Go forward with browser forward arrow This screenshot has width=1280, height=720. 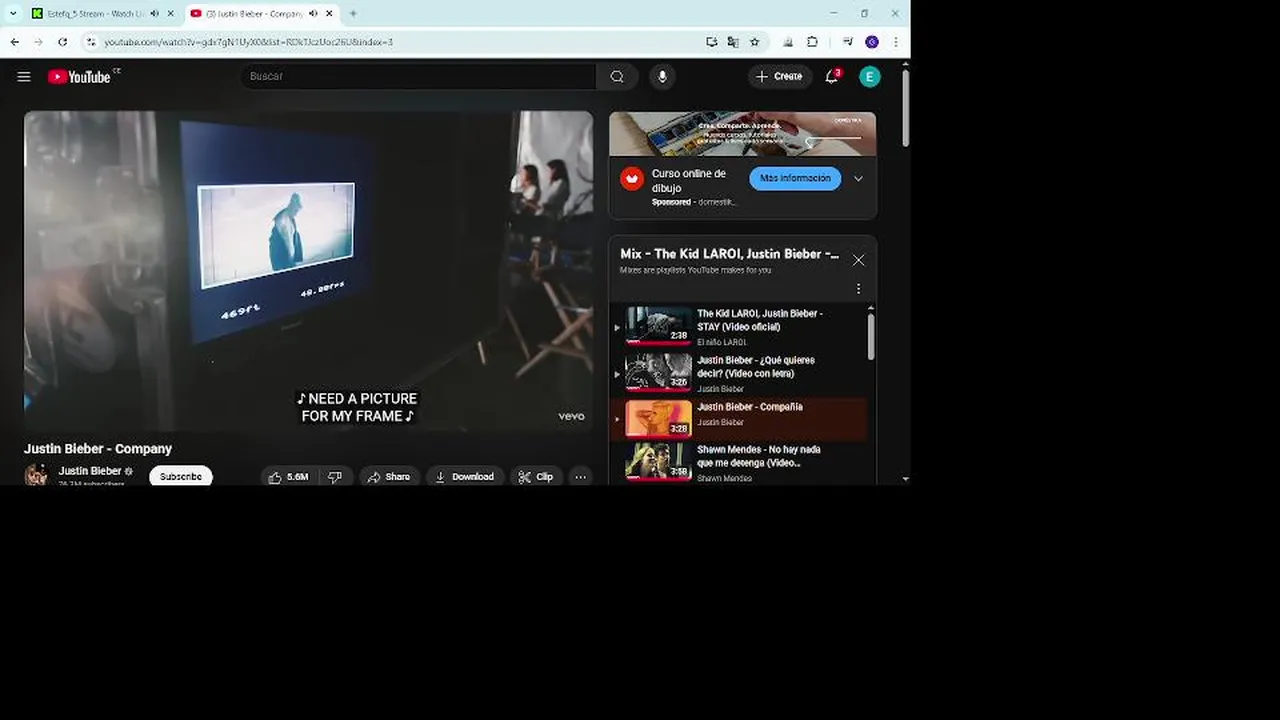click(38, 42)
